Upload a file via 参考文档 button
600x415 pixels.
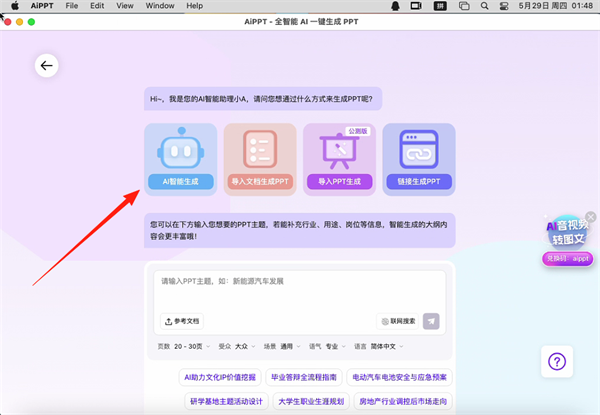pyautogui.click(x=182, y=321)
